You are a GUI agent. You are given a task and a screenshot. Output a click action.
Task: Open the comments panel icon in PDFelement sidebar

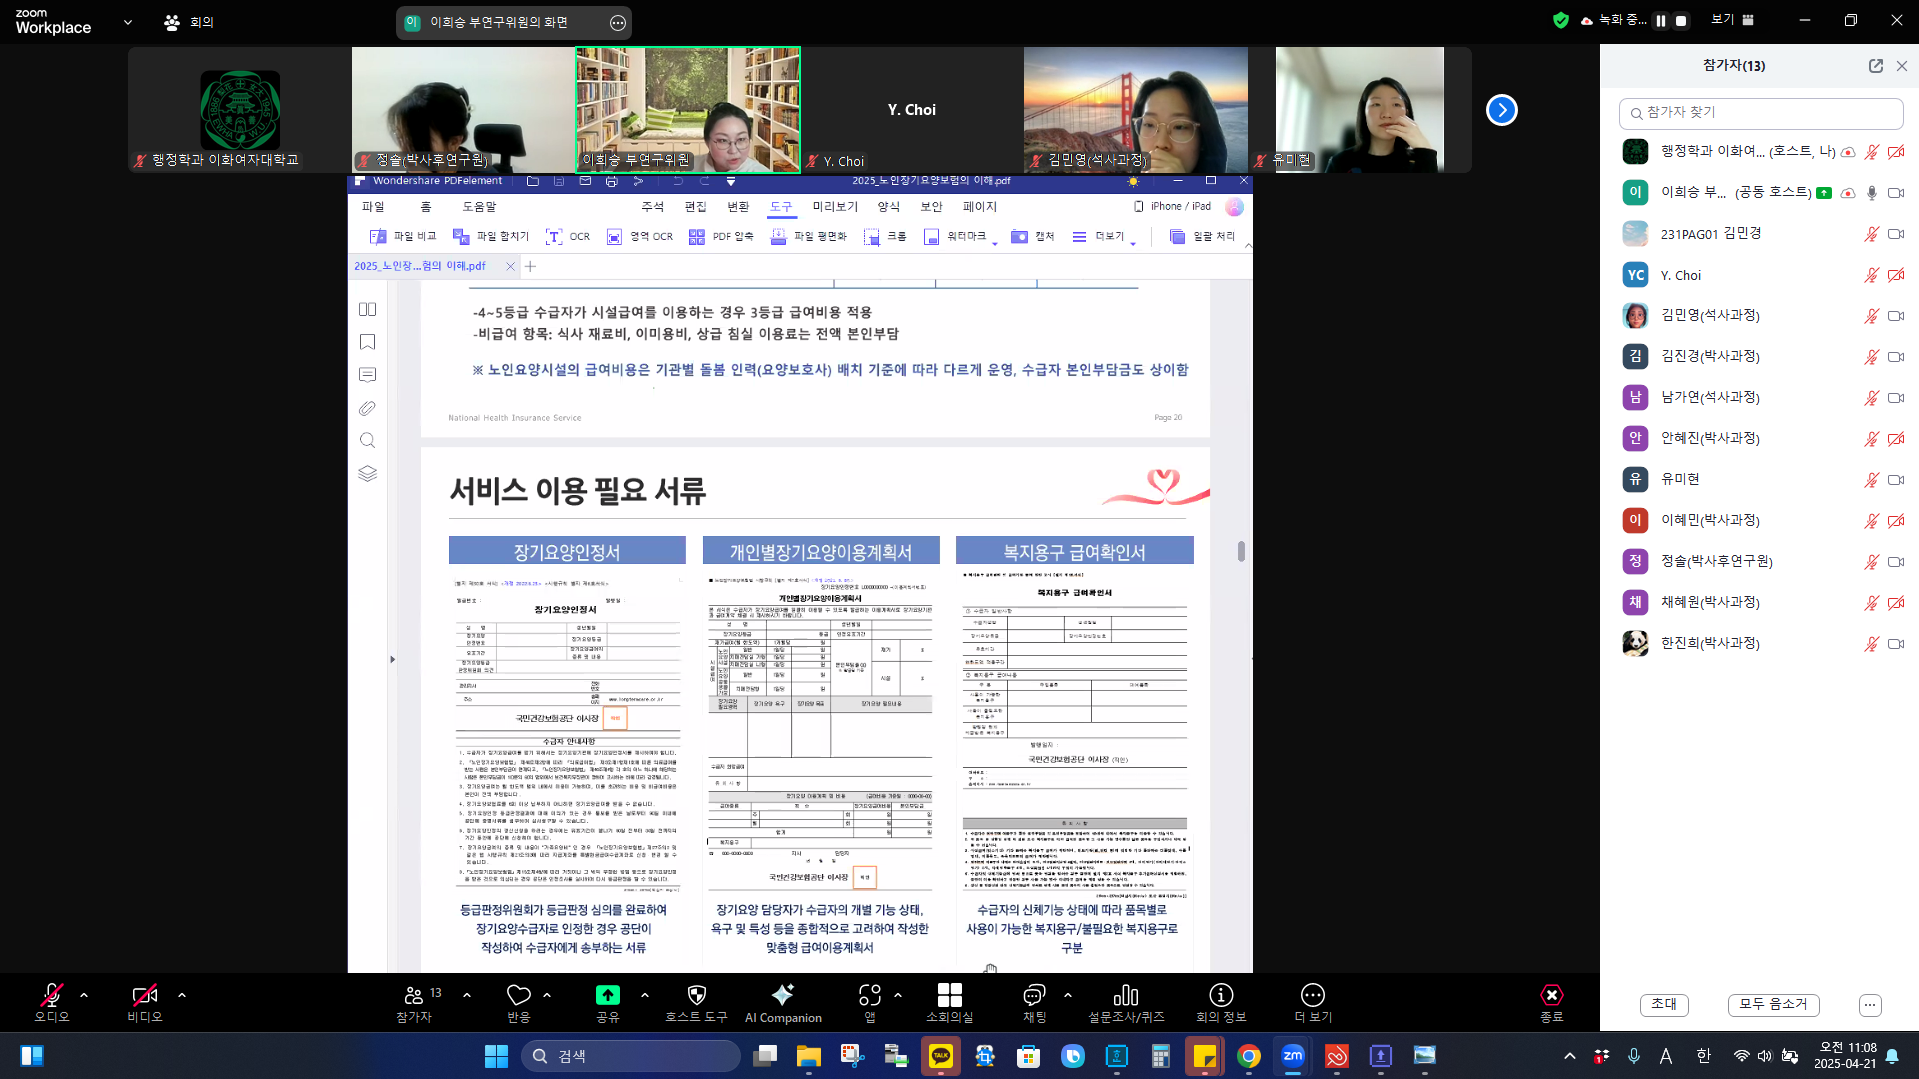click(367, 375)
